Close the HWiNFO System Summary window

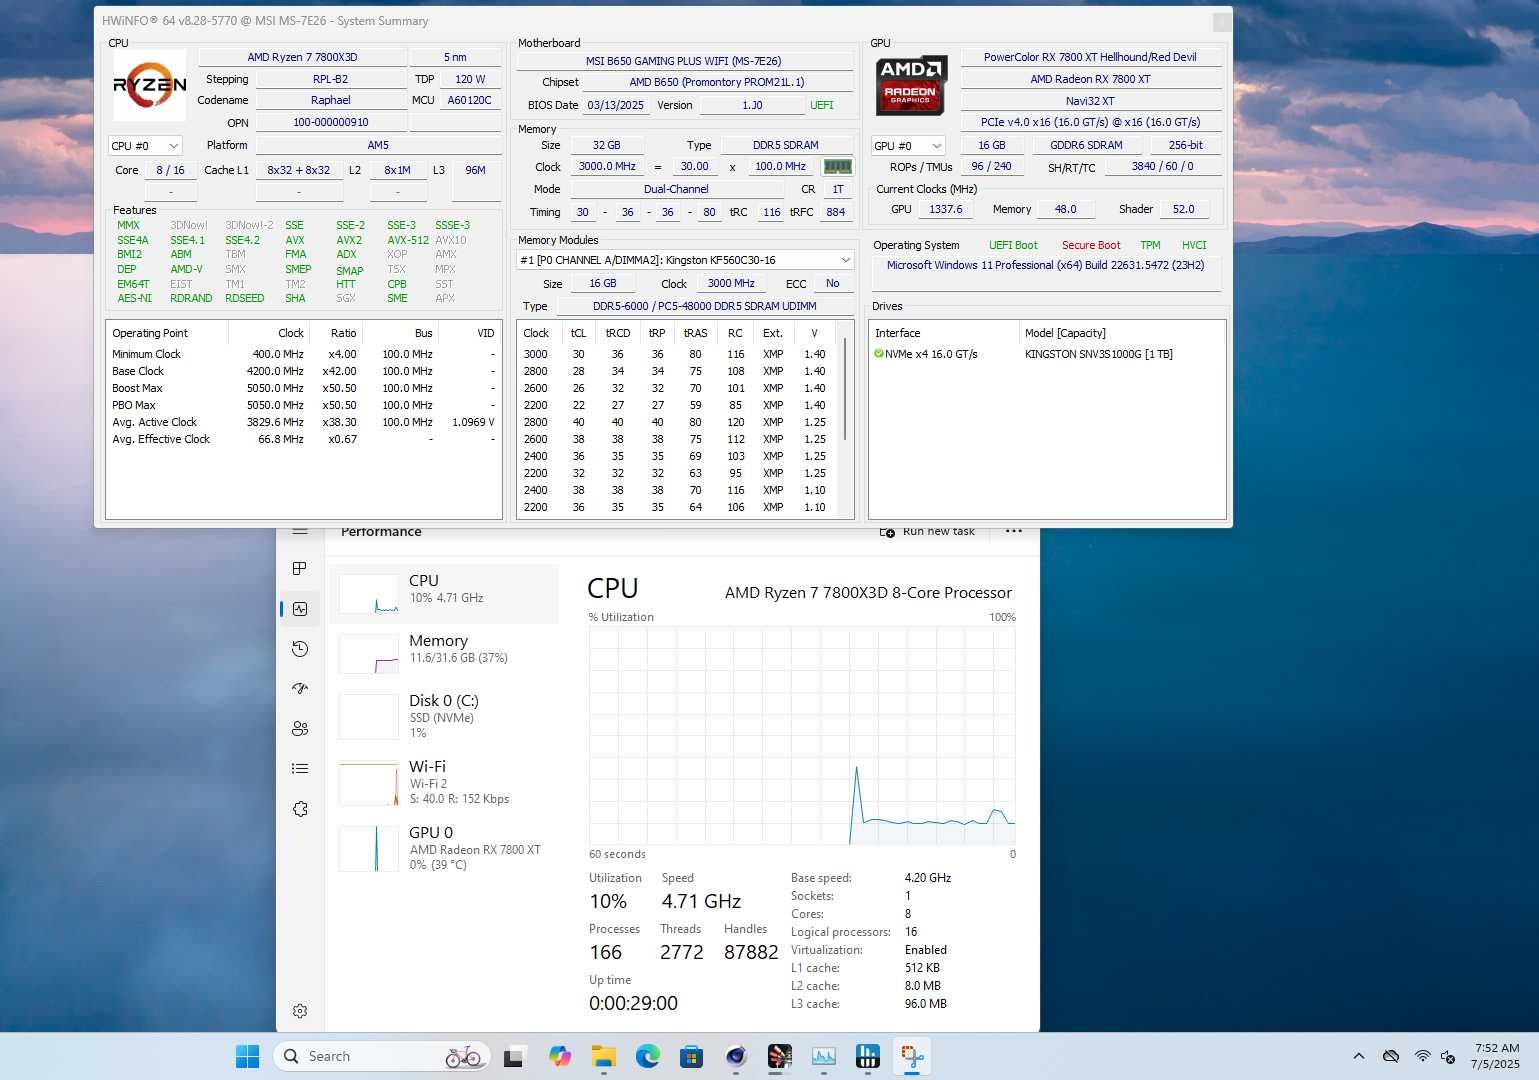(x=1221, y=21)
